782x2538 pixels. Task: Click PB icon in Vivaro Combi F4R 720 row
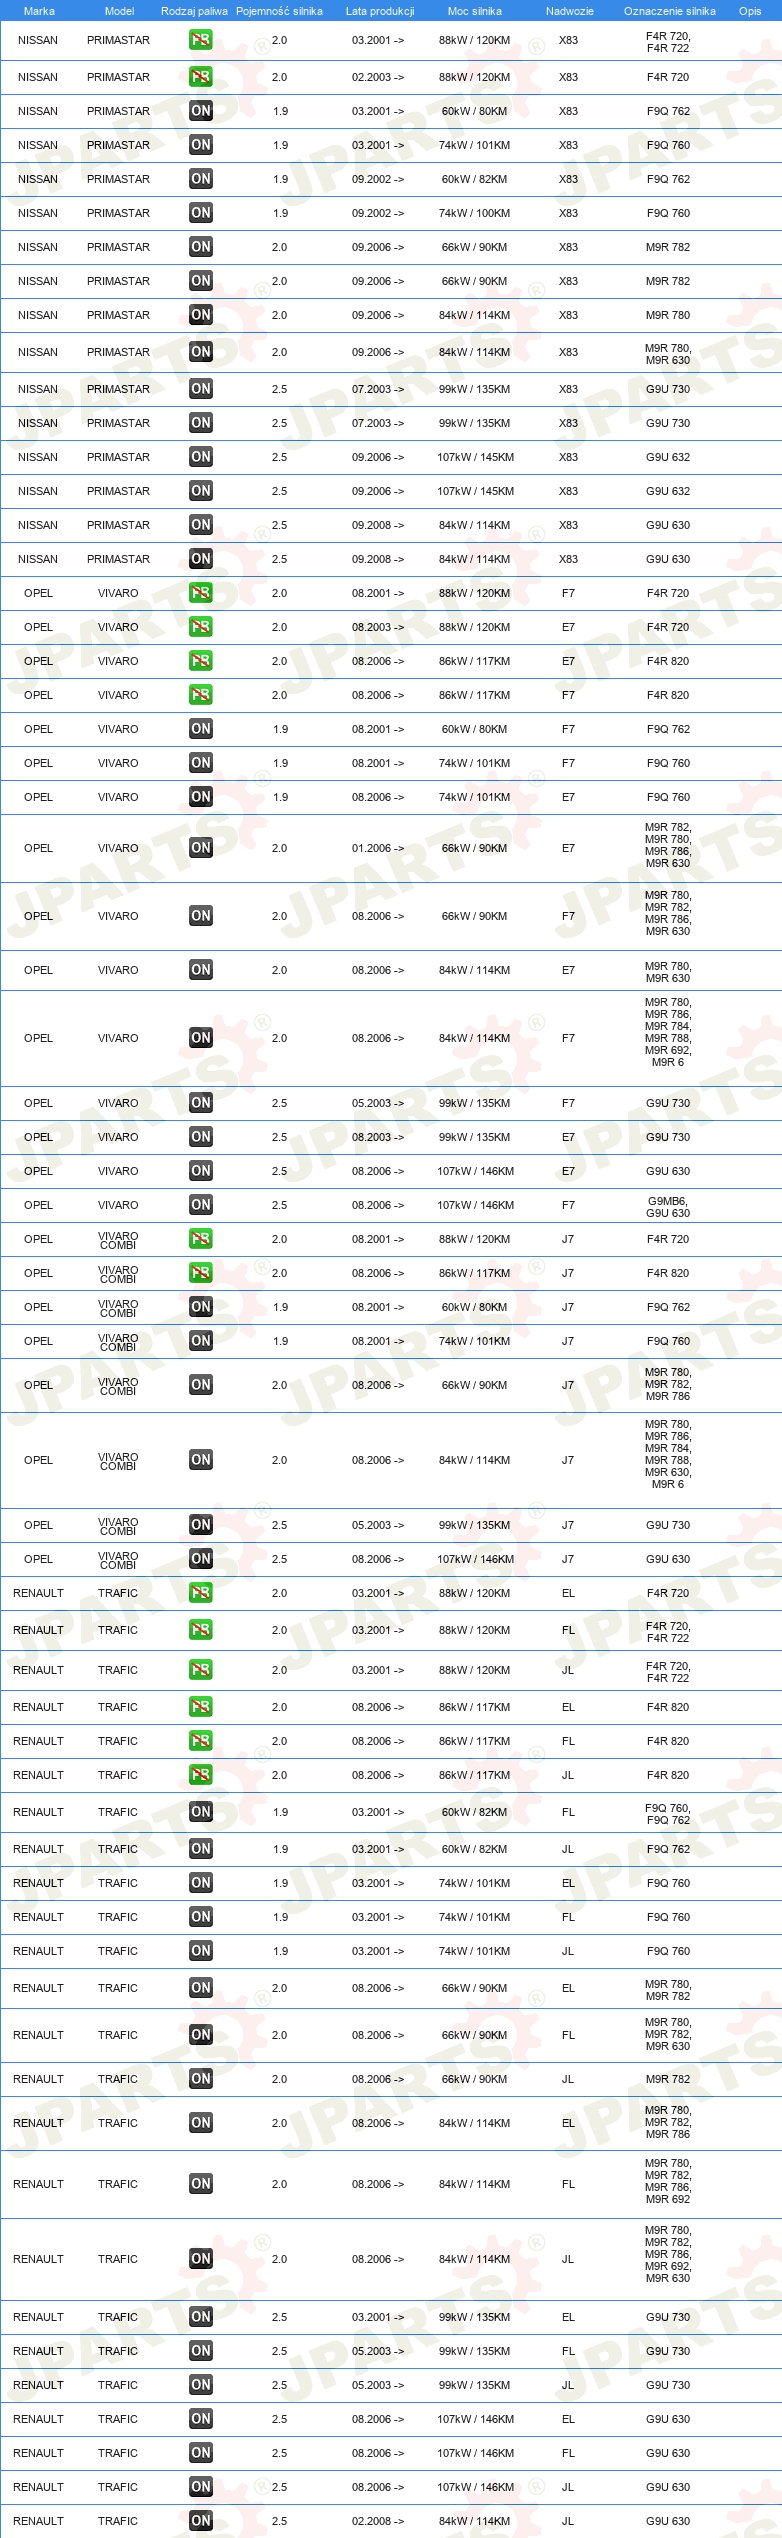pos(201,1239)
